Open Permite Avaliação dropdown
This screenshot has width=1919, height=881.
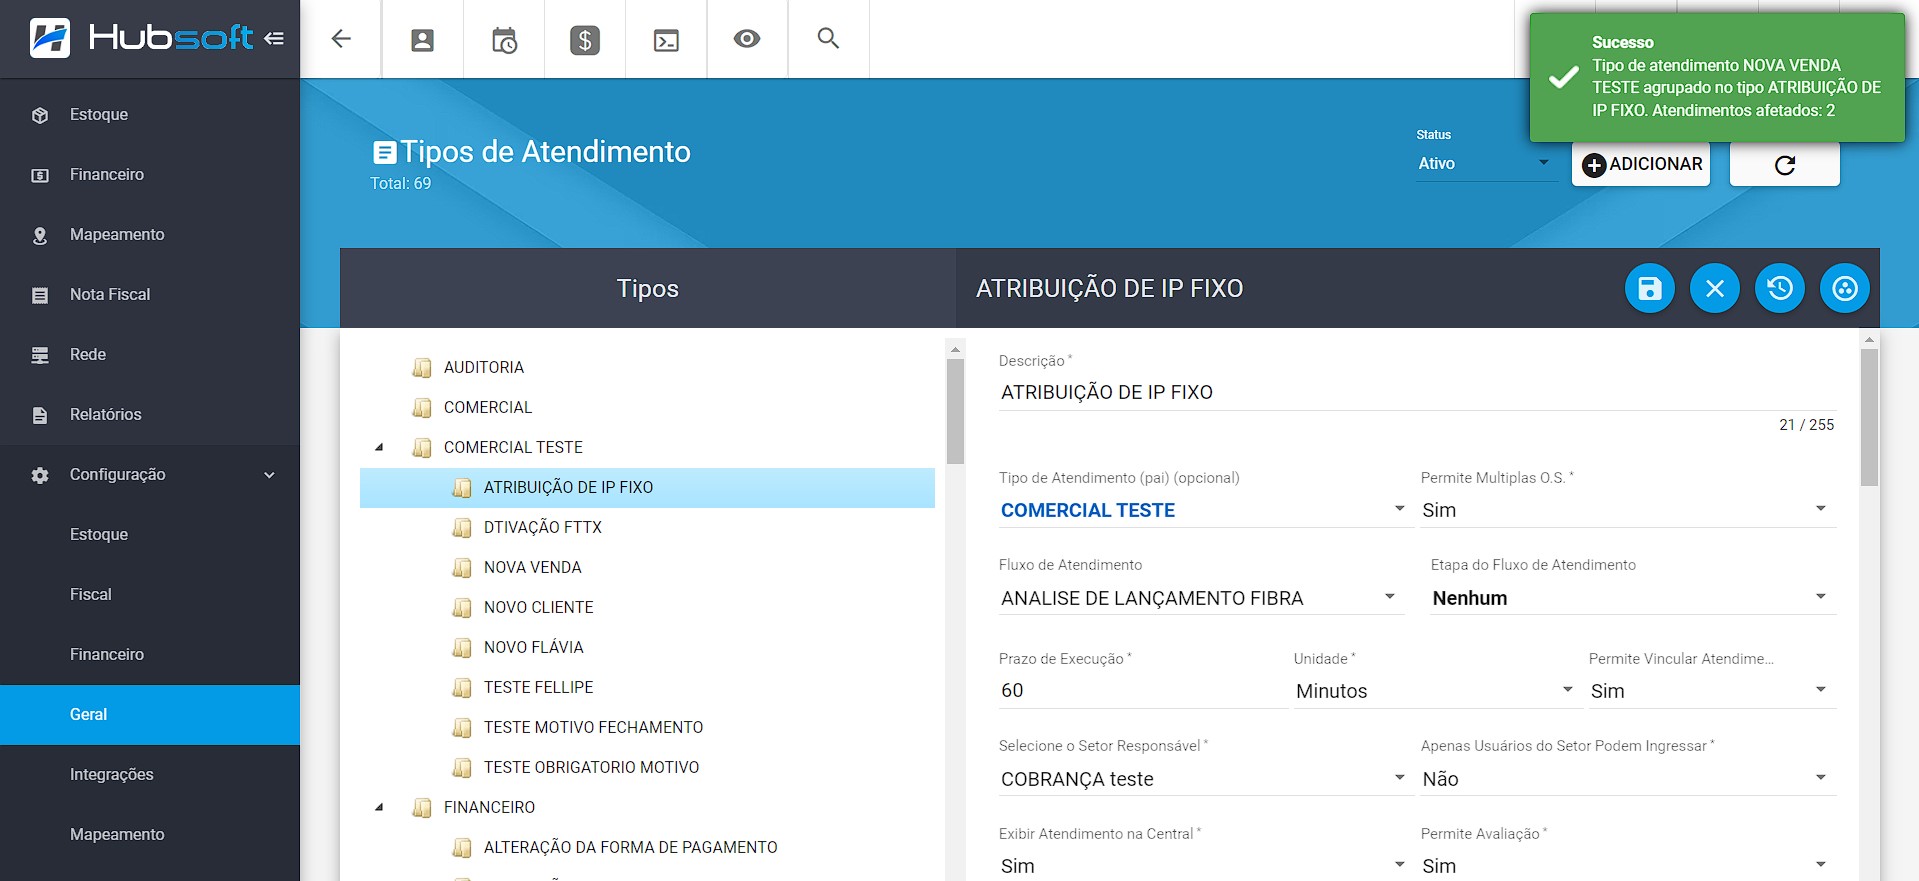(x=1628, y=866)
